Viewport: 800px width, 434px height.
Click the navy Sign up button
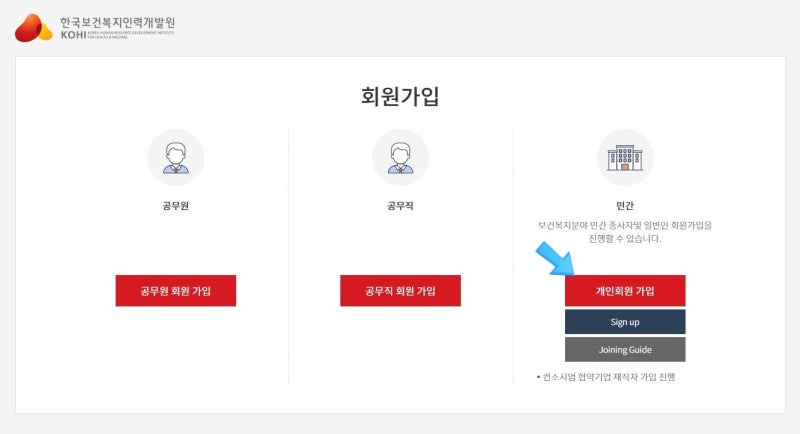point(625,322)
